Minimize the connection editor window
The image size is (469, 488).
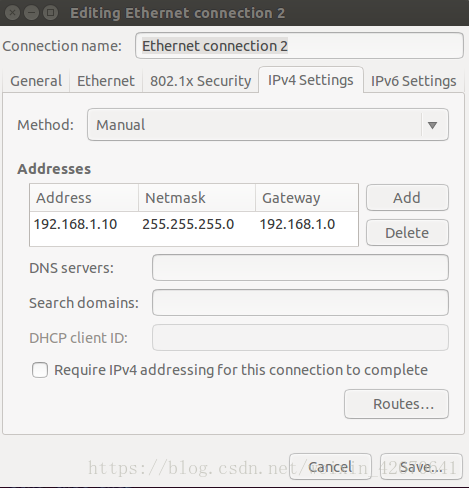point(32,13)
